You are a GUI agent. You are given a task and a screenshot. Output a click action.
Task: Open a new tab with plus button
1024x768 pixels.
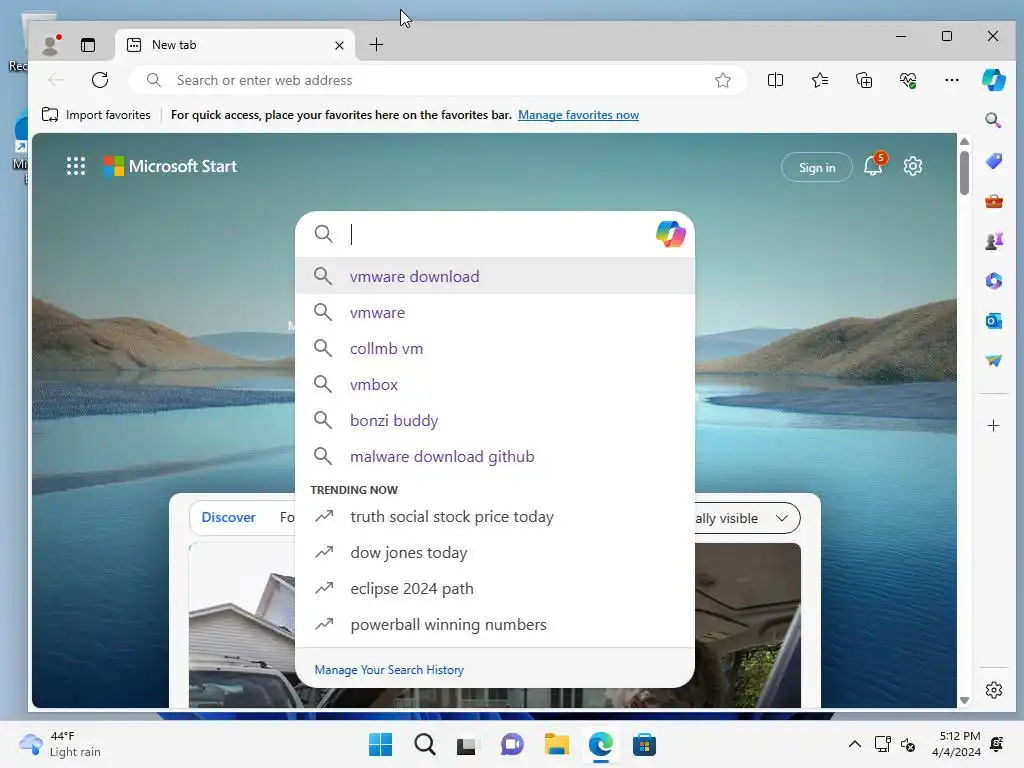(x=376, y=44)
